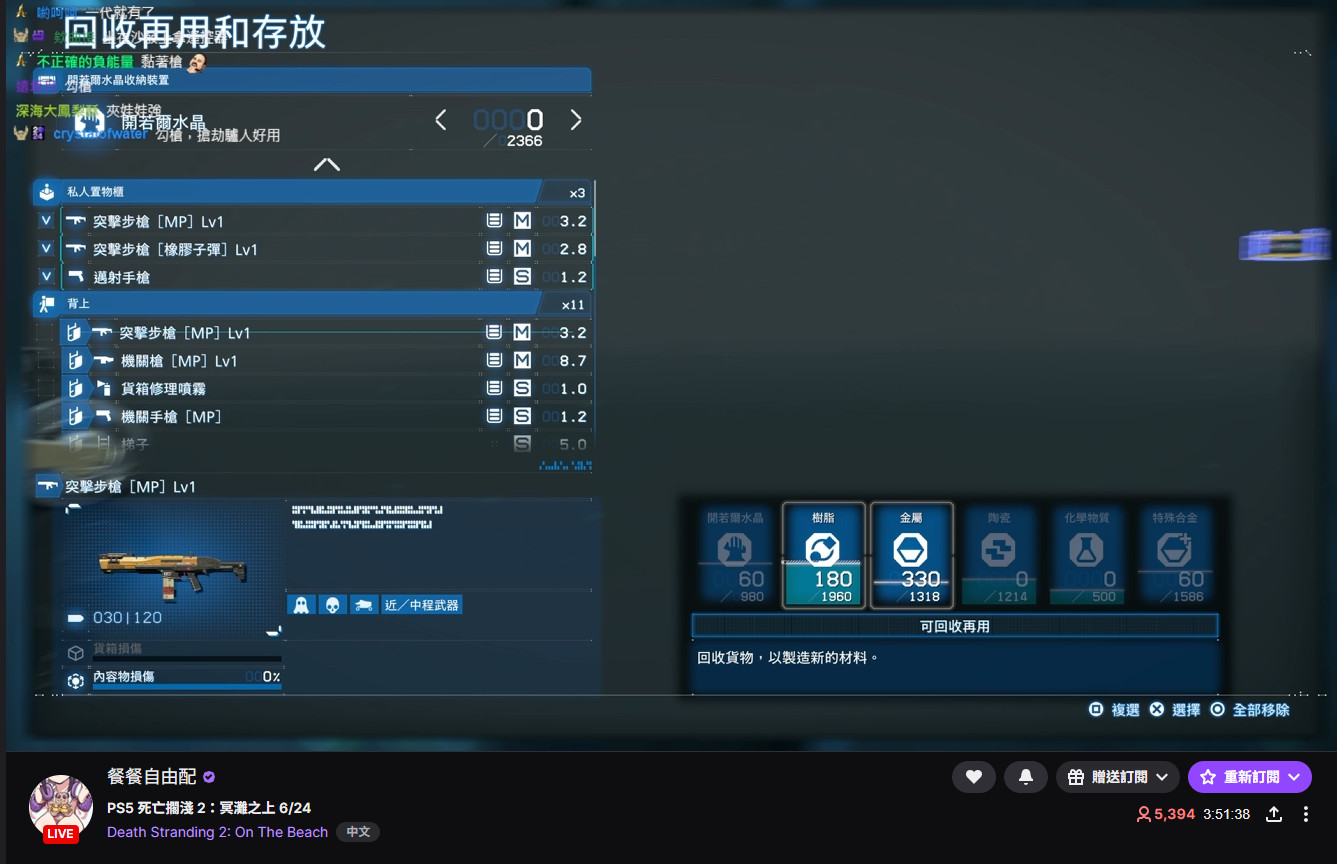This screenshot has height=864, width=1337.
Task: Click size S icon on 貨箱修理噴霧
Action: click(522, 388)
